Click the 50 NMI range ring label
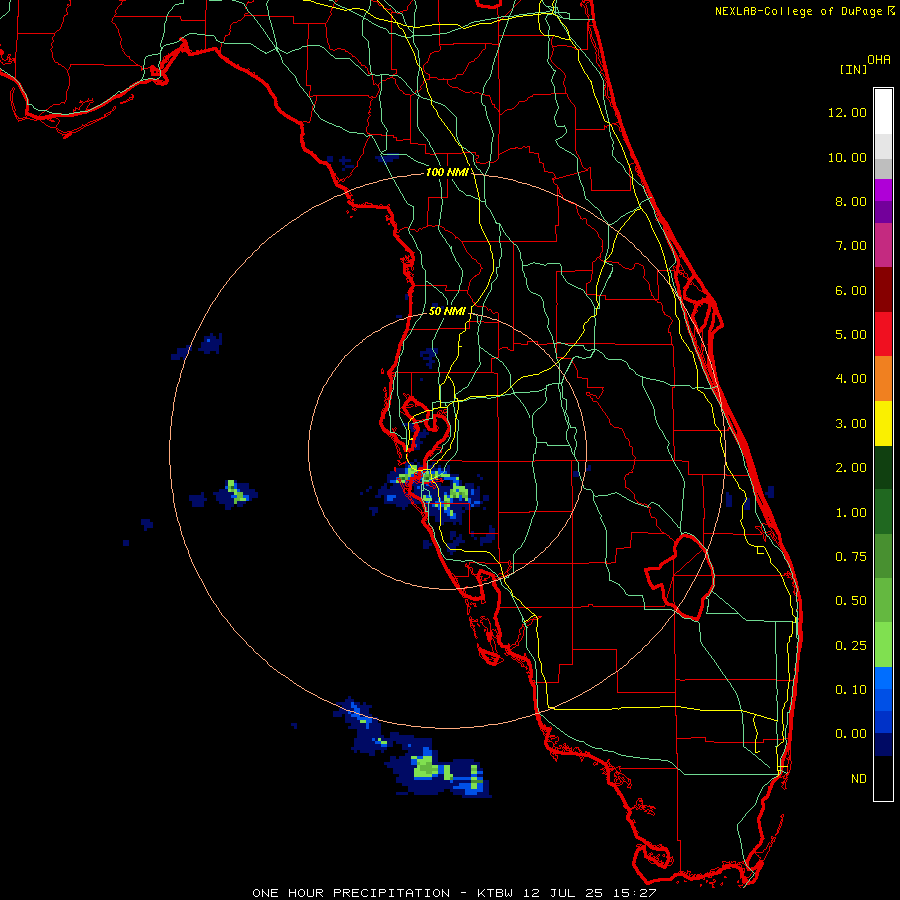Image resolution: width=900 pixels, height=900 pixels. tap(447, 311)
